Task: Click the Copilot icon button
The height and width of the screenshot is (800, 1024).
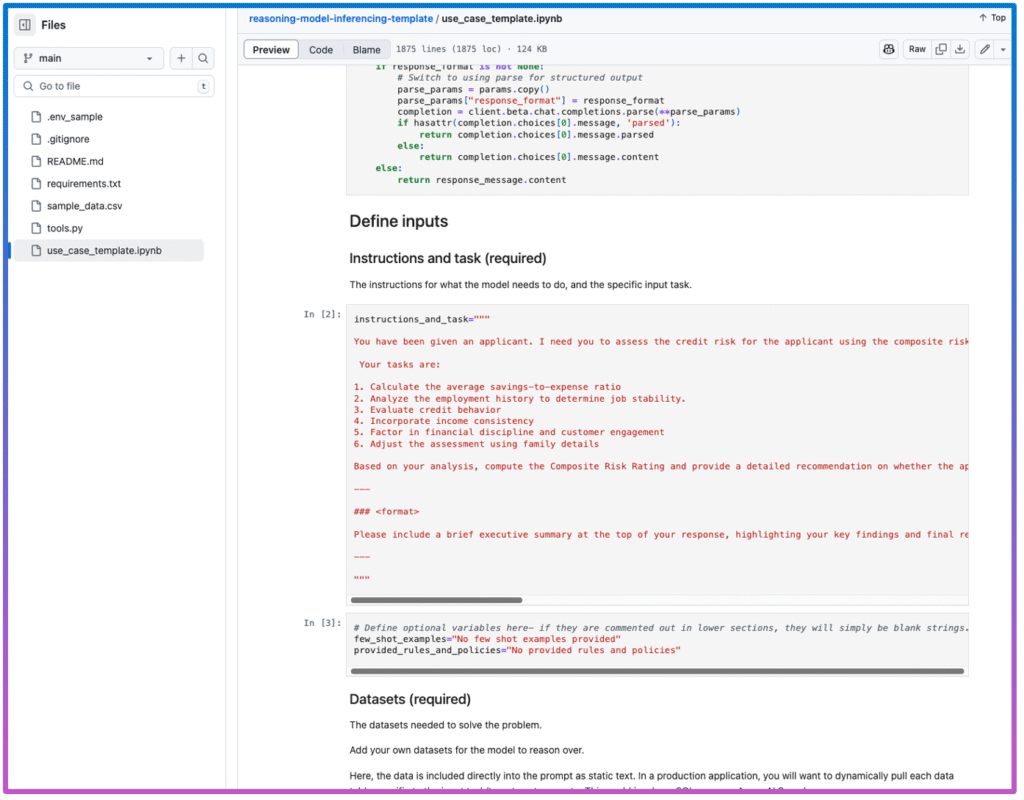Action: click(x=888, y=49)
